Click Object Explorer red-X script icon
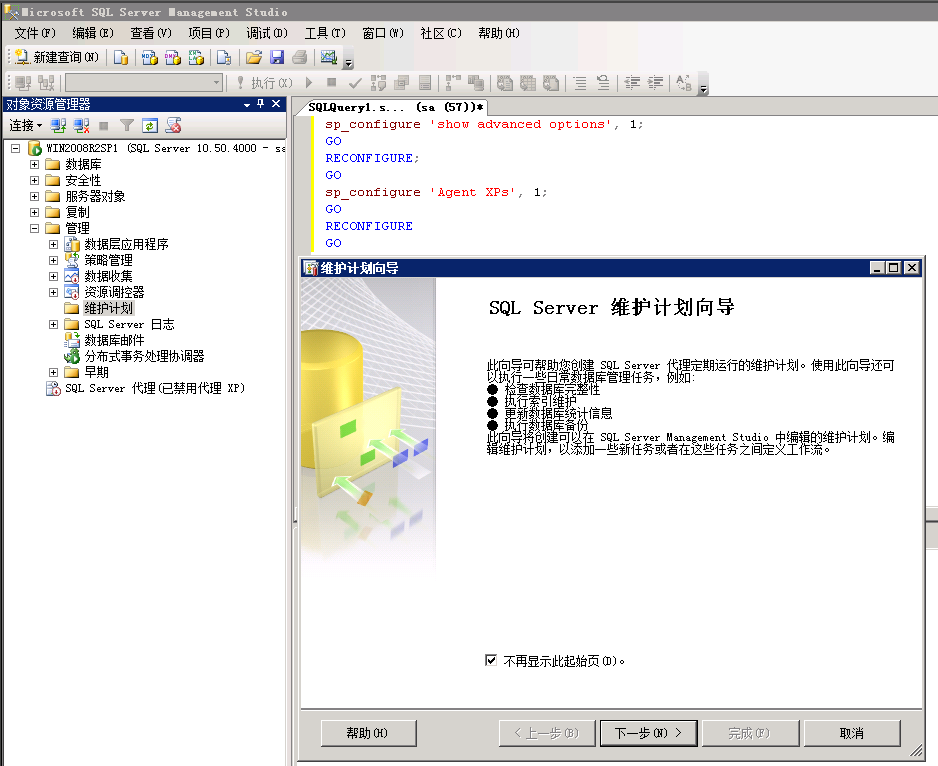 coord(173,126)
